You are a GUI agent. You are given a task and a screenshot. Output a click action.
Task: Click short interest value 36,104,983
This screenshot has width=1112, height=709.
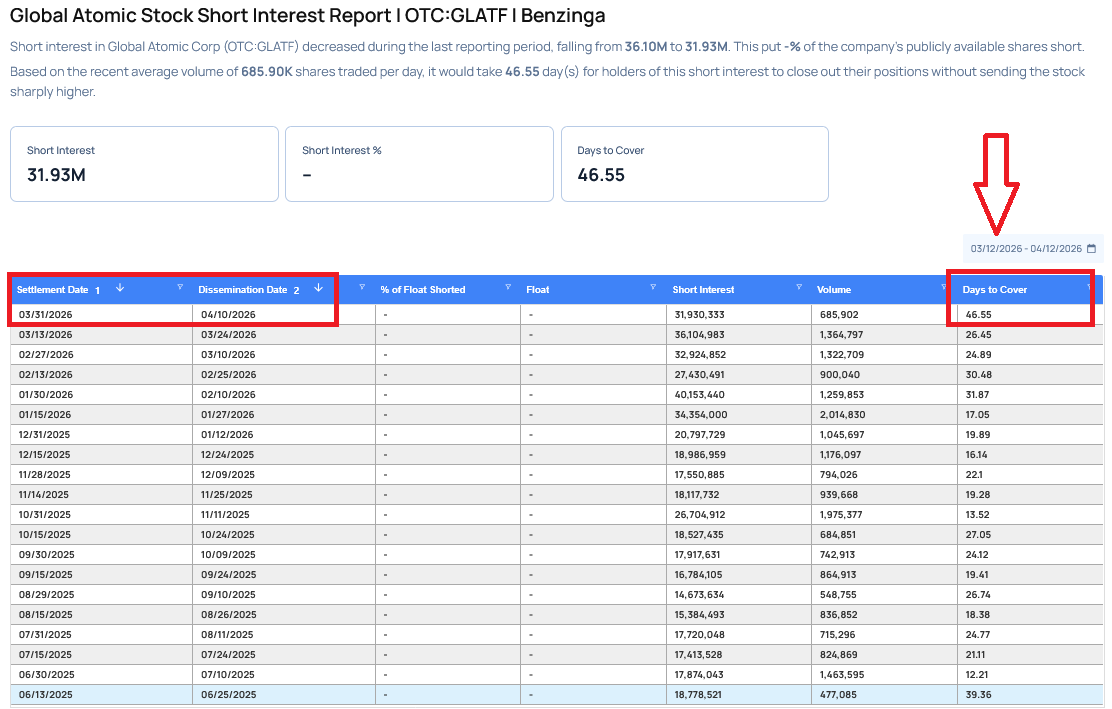pyautogui.click(x=700, y=335)
